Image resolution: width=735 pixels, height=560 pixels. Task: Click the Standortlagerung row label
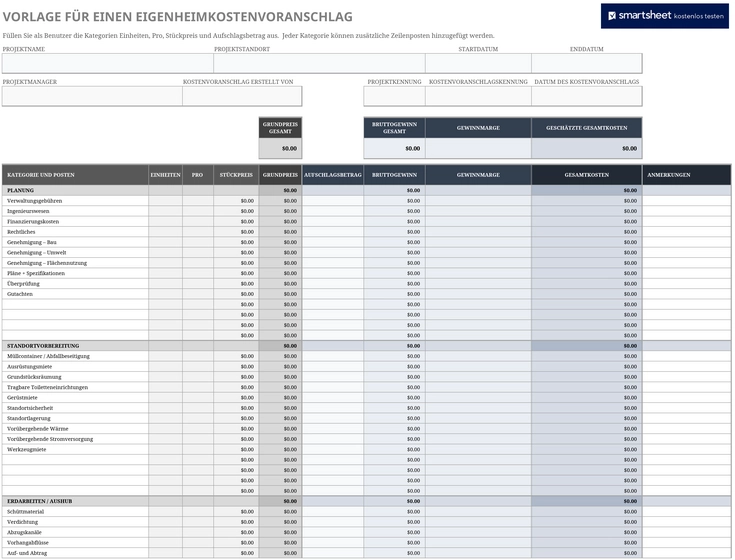click(x=29, y=418)
